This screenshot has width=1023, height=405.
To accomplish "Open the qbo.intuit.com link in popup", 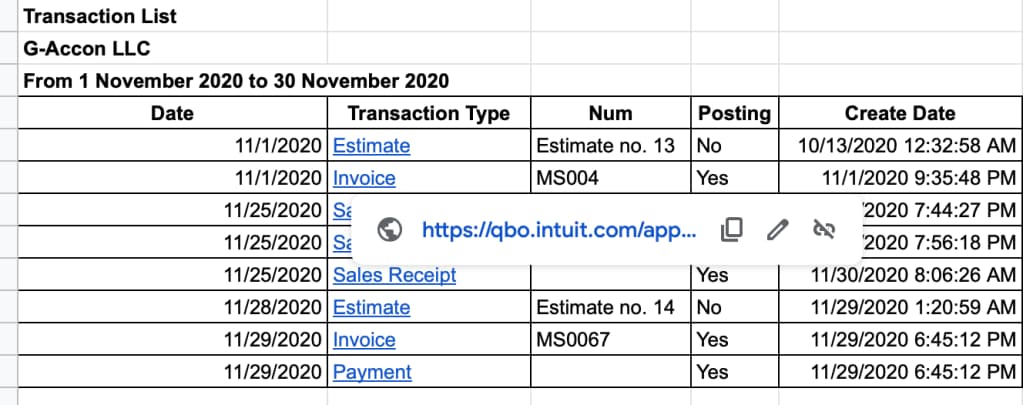I will click(x=558, y=230).
